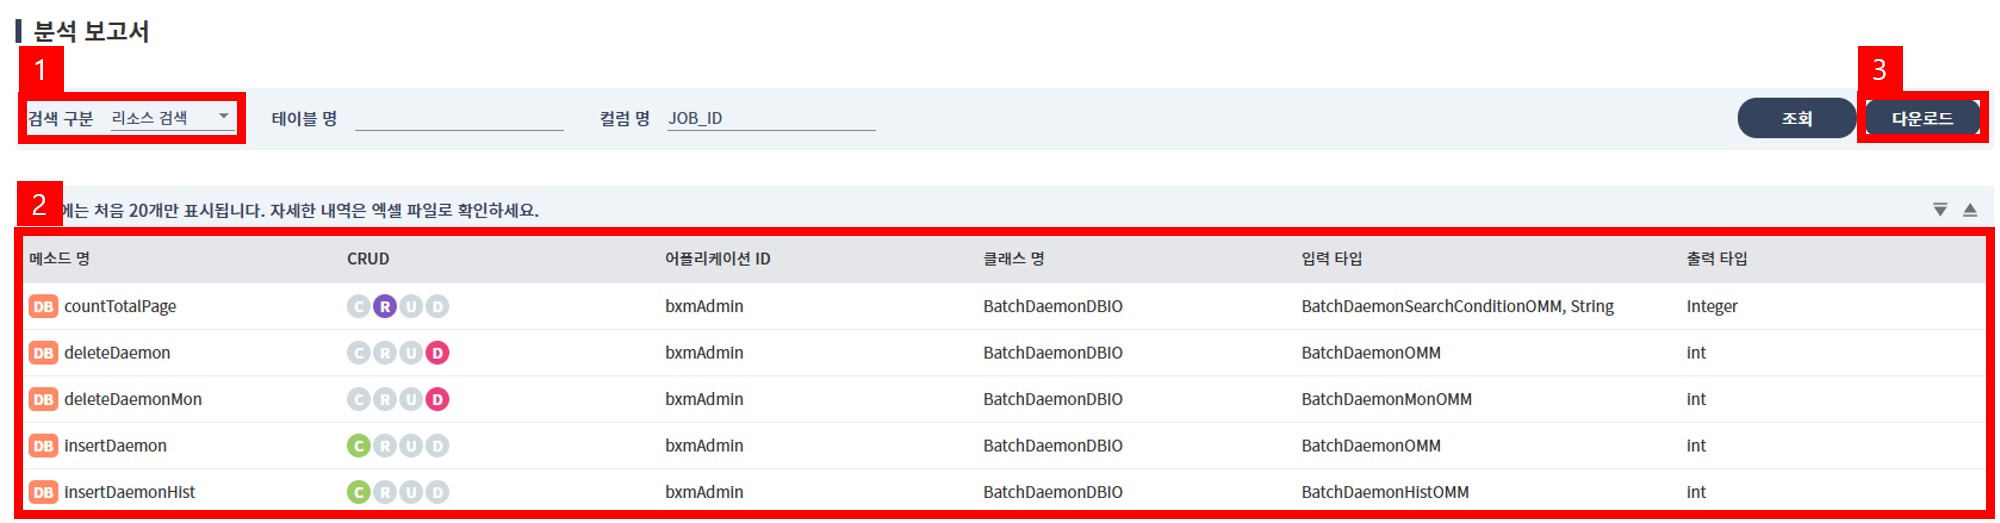Click the red D badge for deleteDaemon

[x=437, y=353]
